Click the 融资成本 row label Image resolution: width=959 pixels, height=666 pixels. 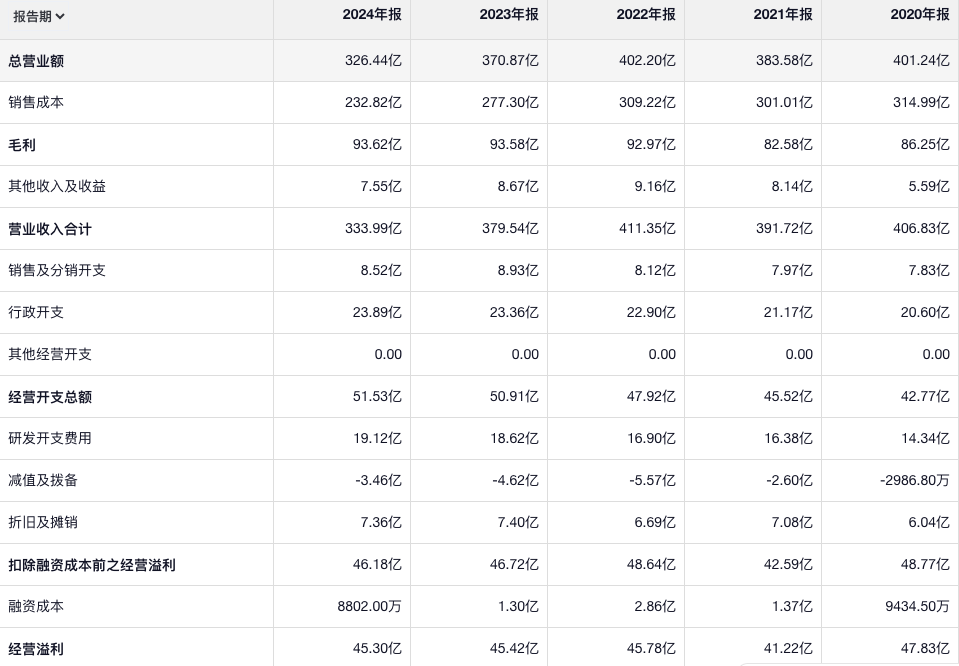(x=36, y=607)
